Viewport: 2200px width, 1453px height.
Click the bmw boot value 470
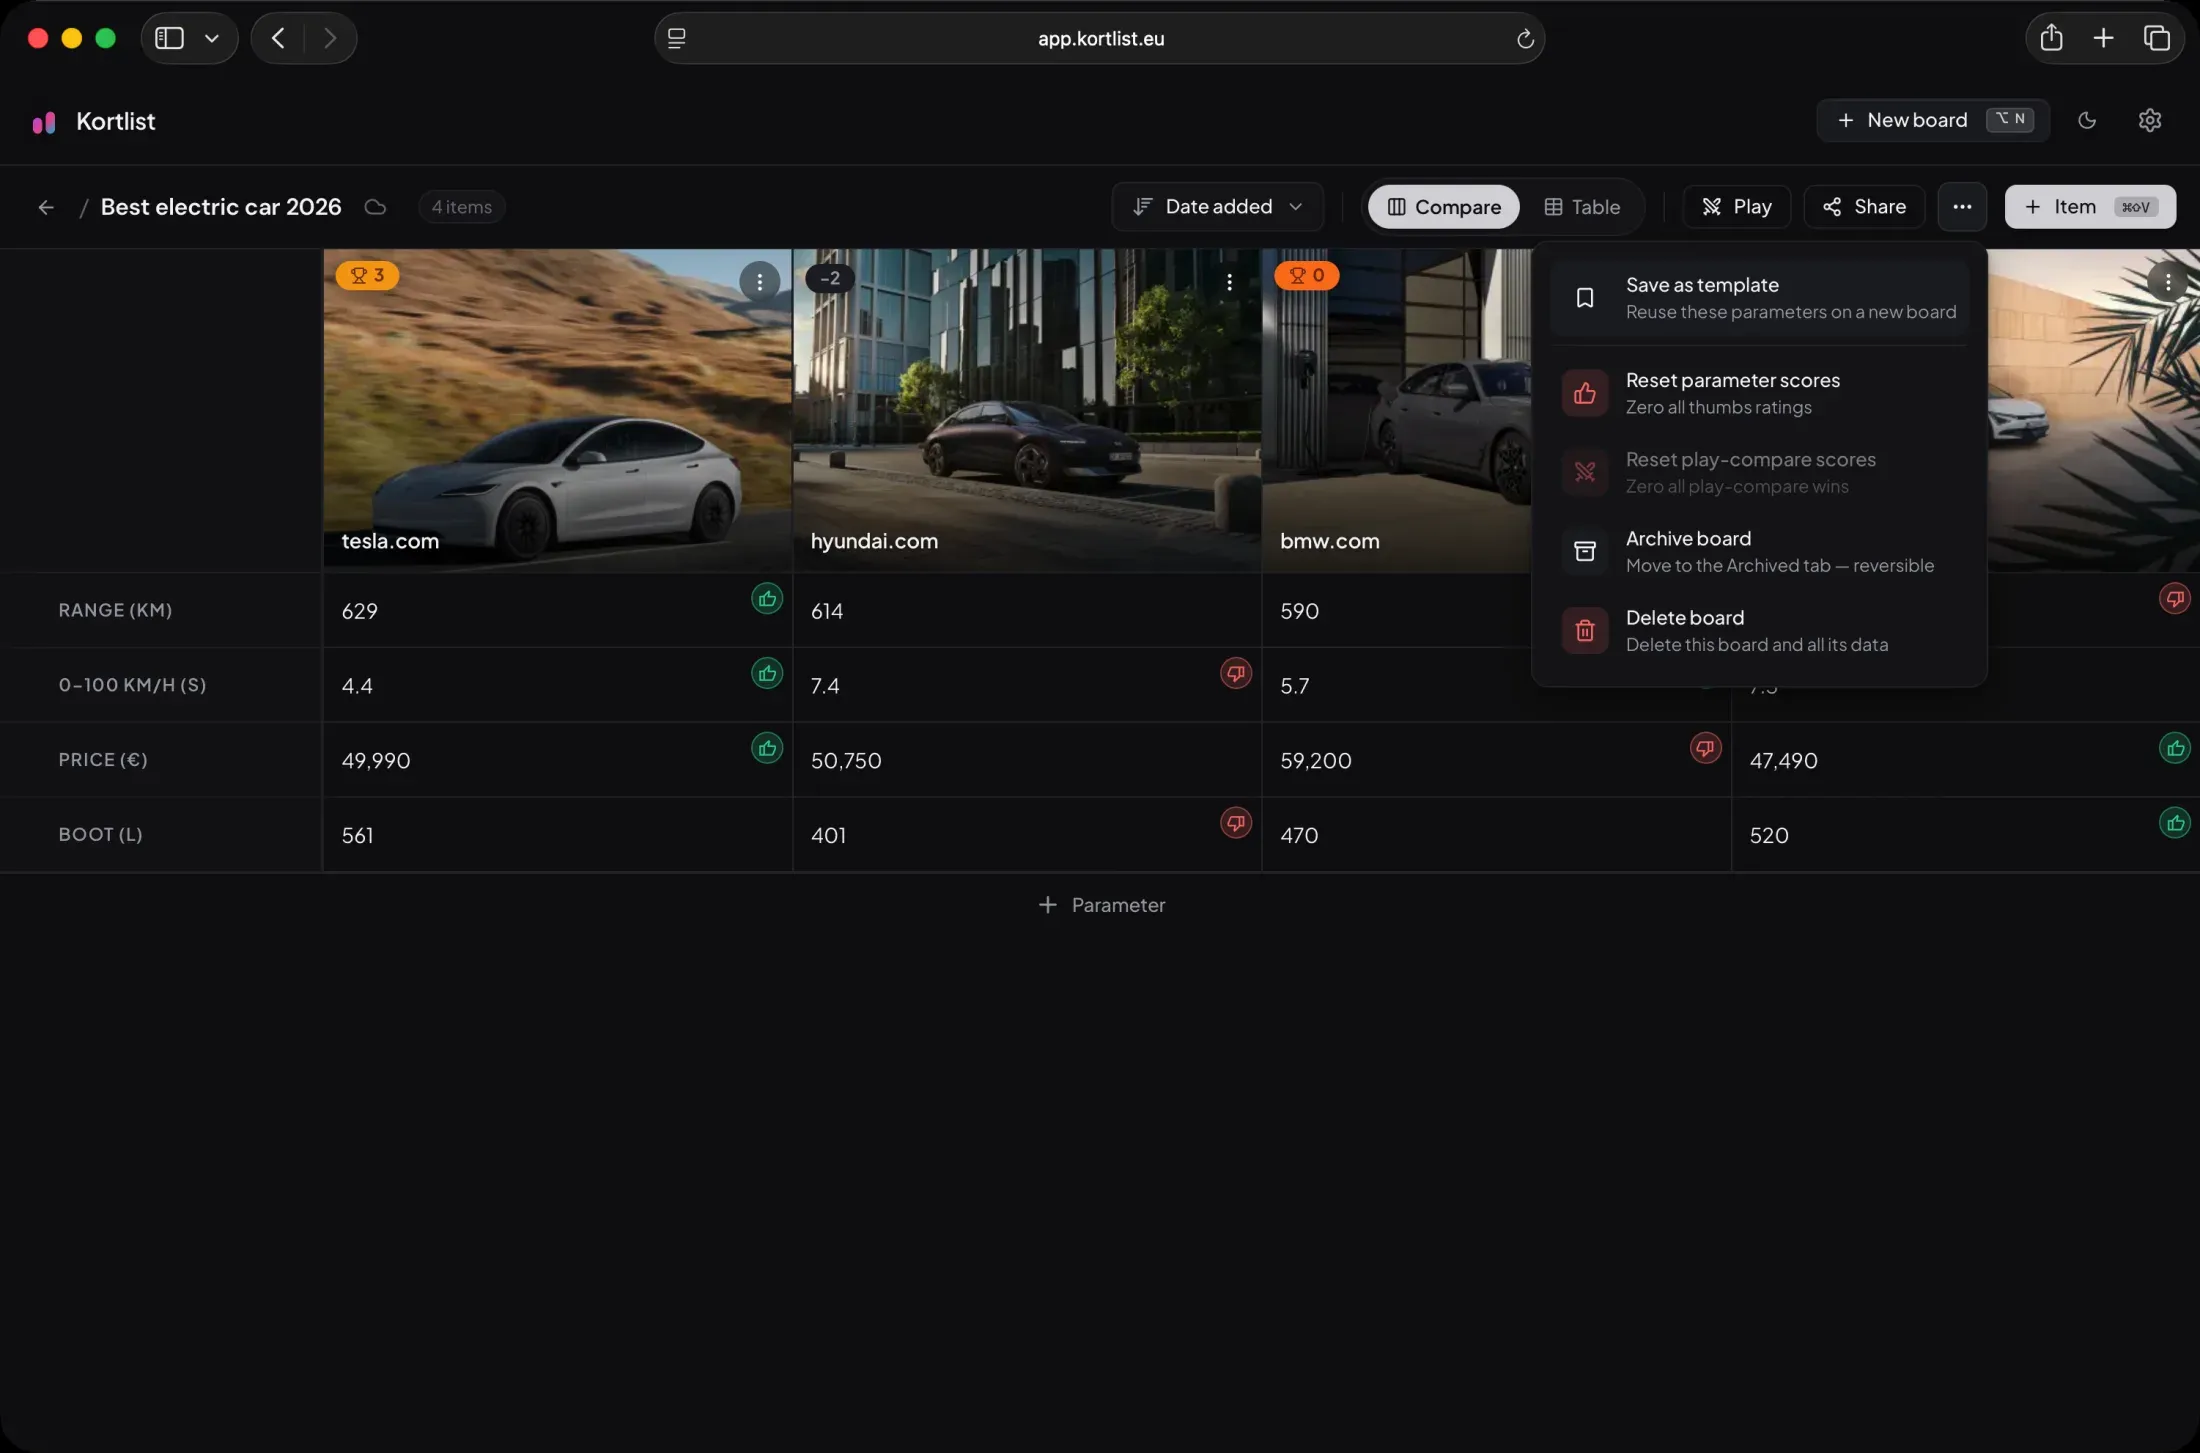tap(1299, 835)
